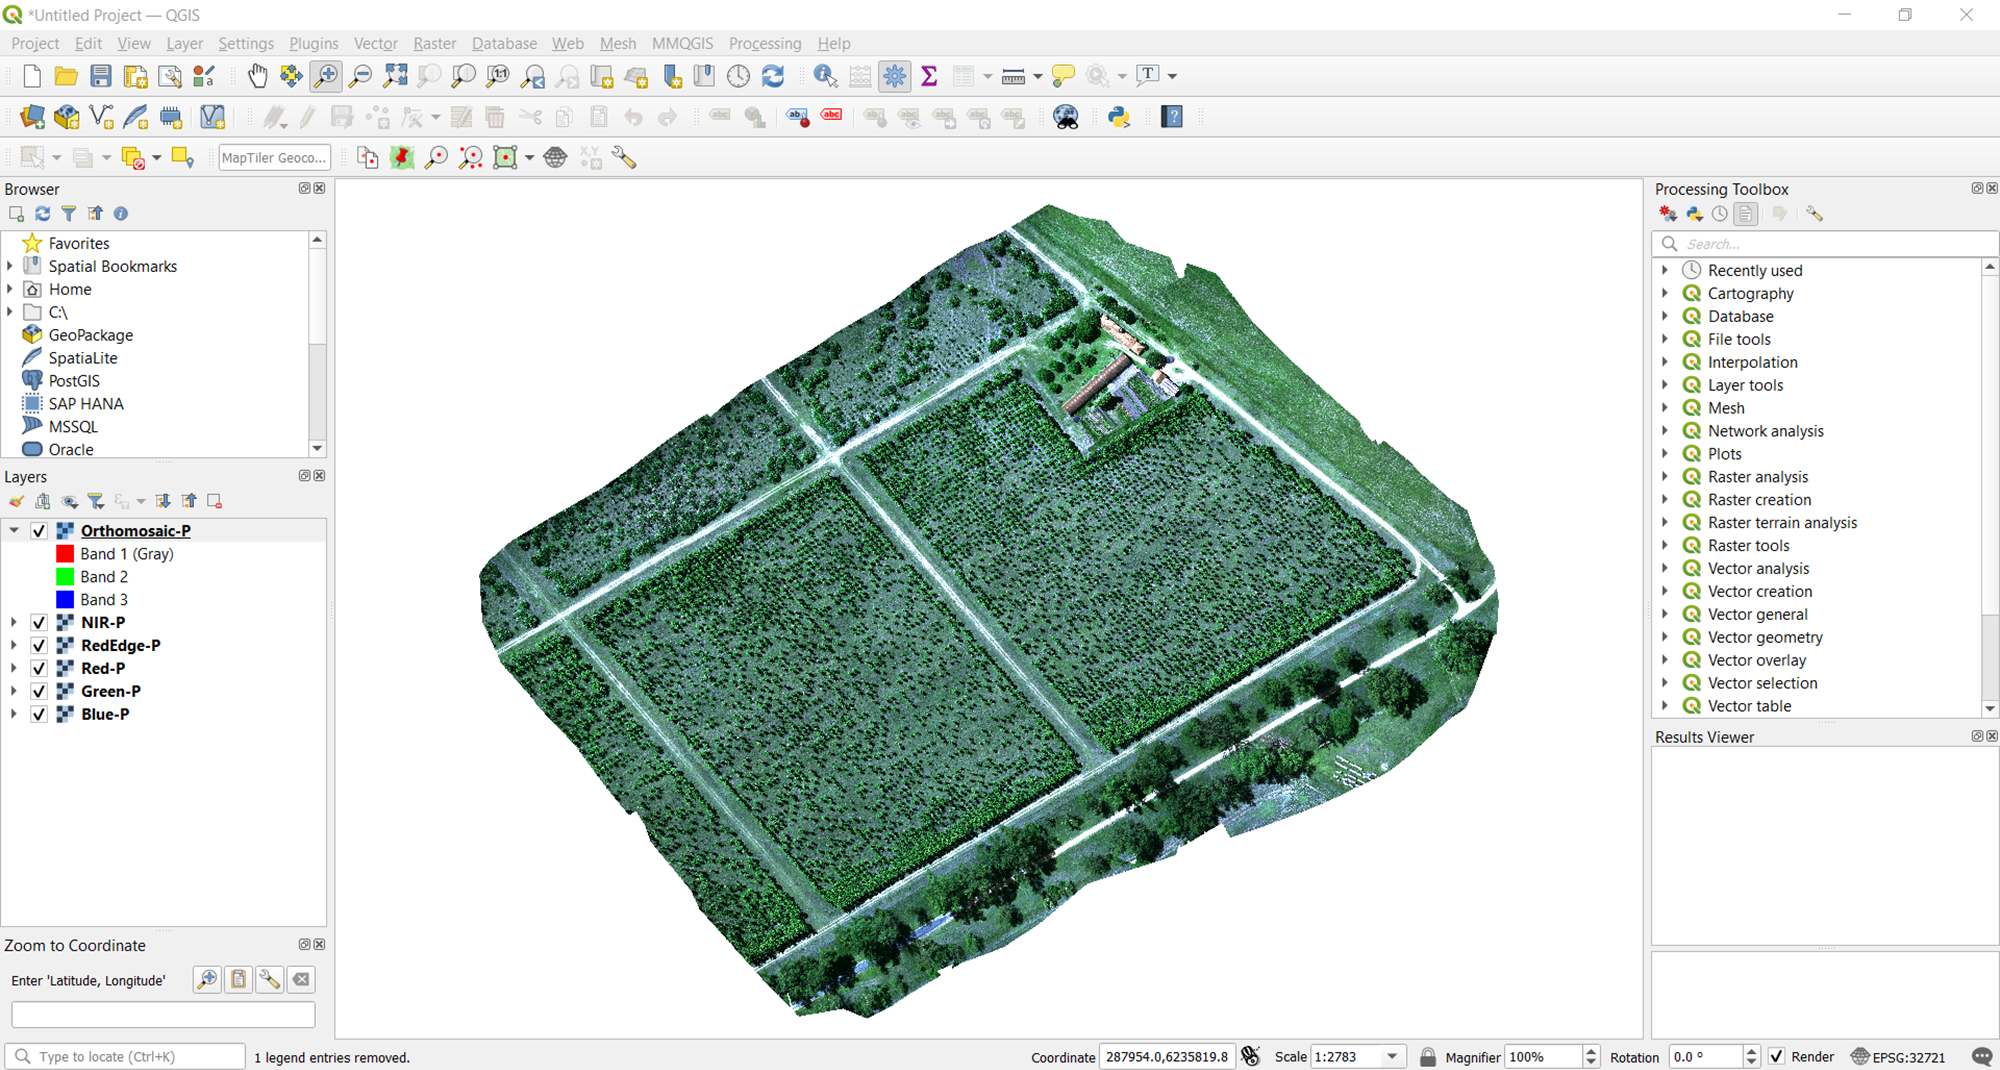Screen dimensions: 2000x1070
Task: Open the Processing menu
Action: click(x=764, y=43)
